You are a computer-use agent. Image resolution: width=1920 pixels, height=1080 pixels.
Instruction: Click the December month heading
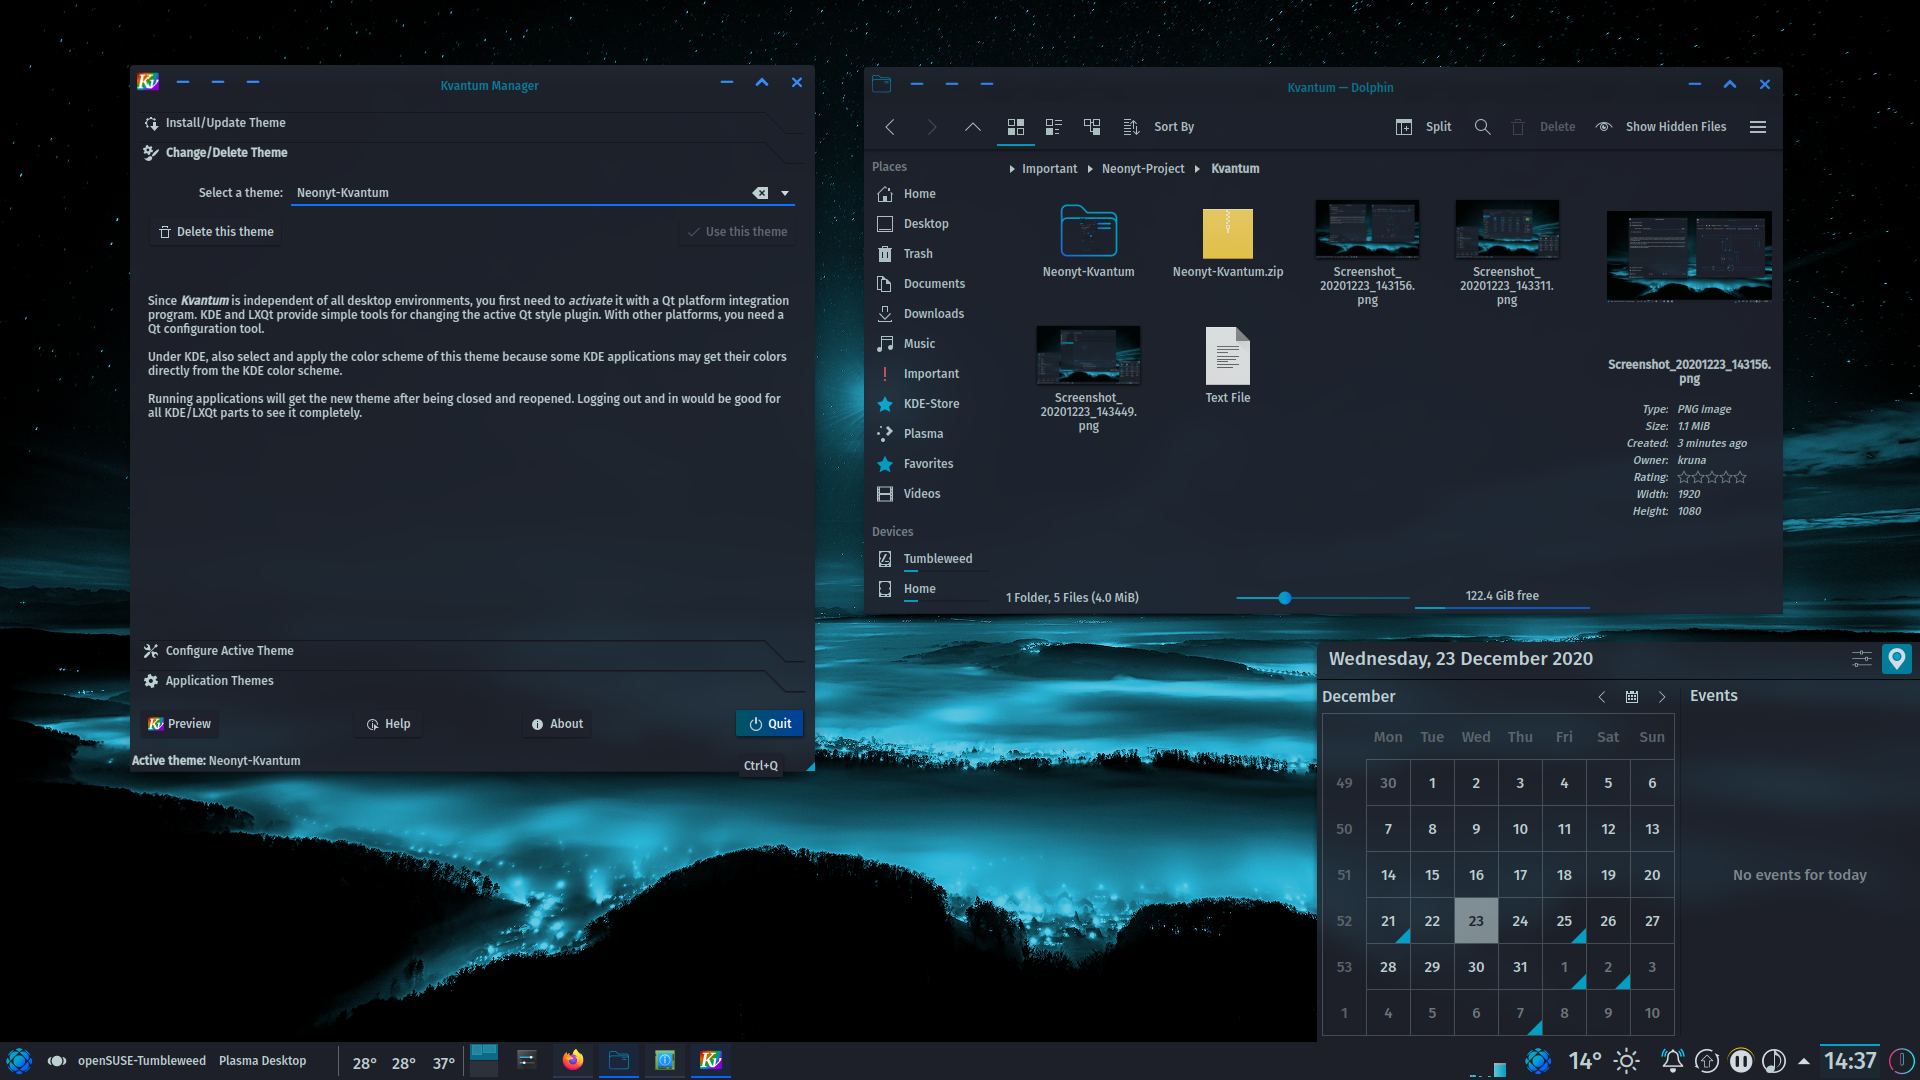pos(1358,697)
